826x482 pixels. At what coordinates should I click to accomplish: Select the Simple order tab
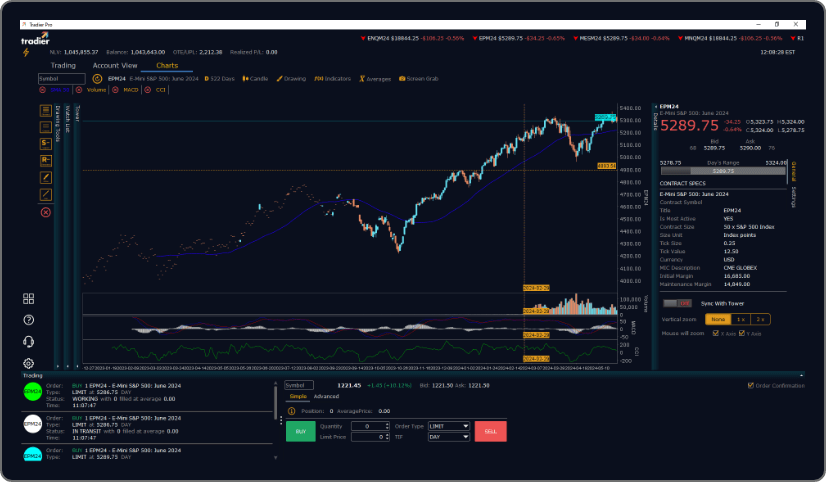(298, 397)
